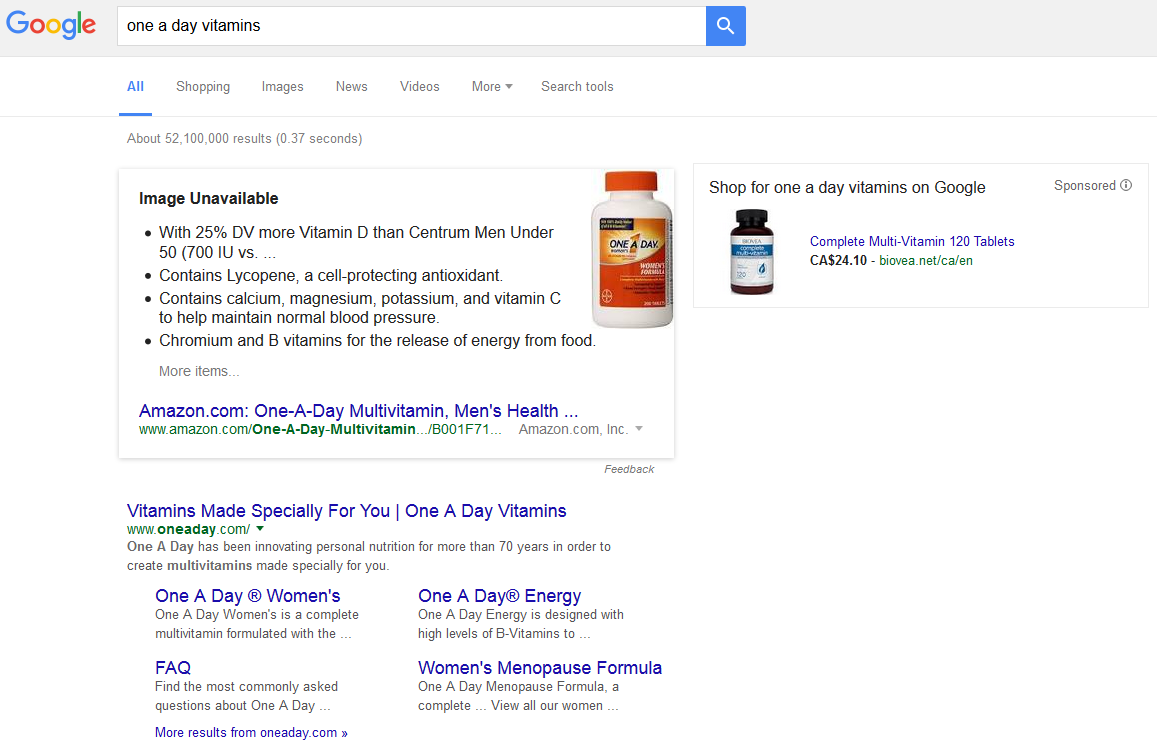This screenshot has height=746, width=1157.
Task: Switch to the Shopping tab
Action: (203, 87)
